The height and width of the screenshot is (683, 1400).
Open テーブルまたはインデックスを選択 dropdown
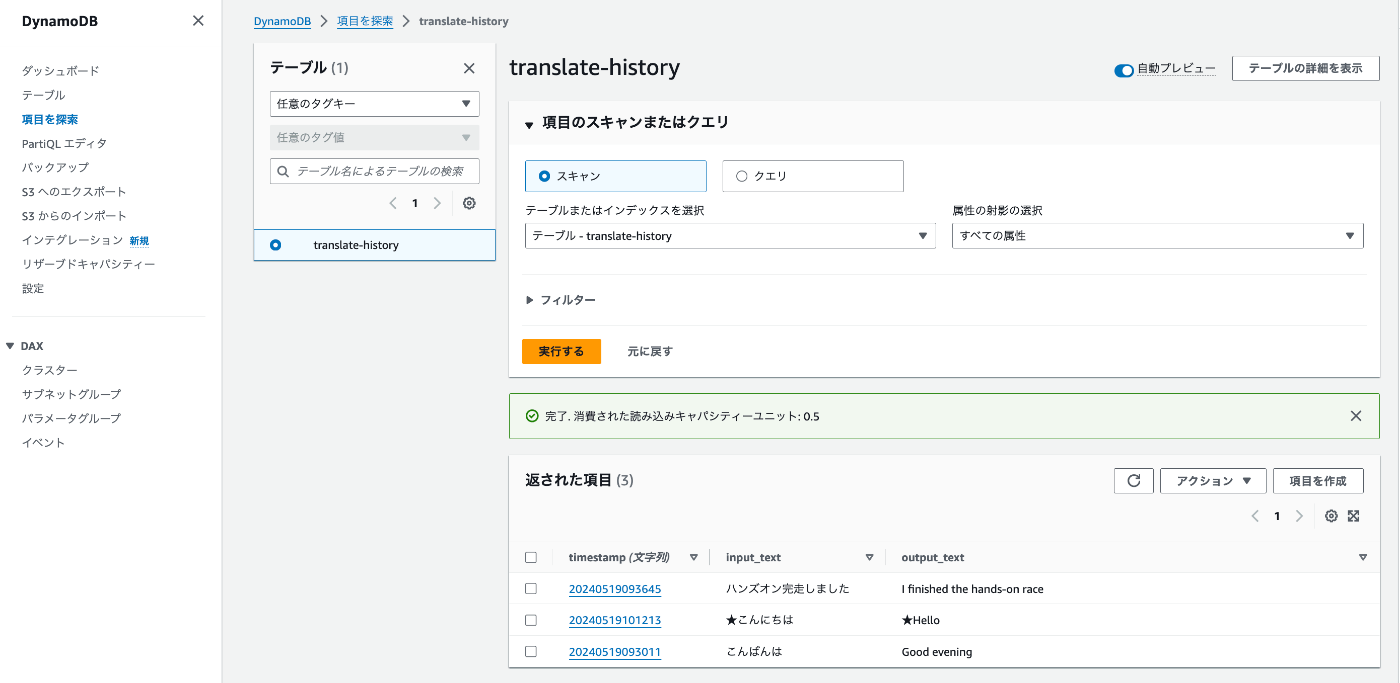(730, 236)
